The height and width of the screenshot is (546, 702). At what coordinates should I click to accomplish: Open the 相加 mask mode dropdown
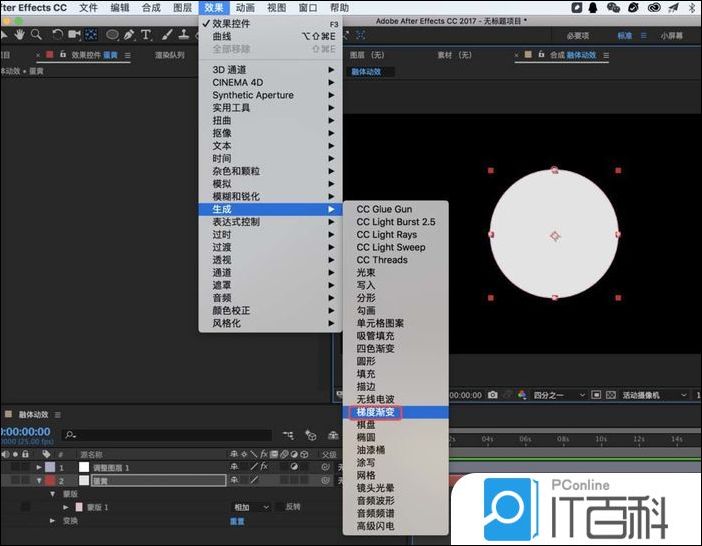coord(251,507)
